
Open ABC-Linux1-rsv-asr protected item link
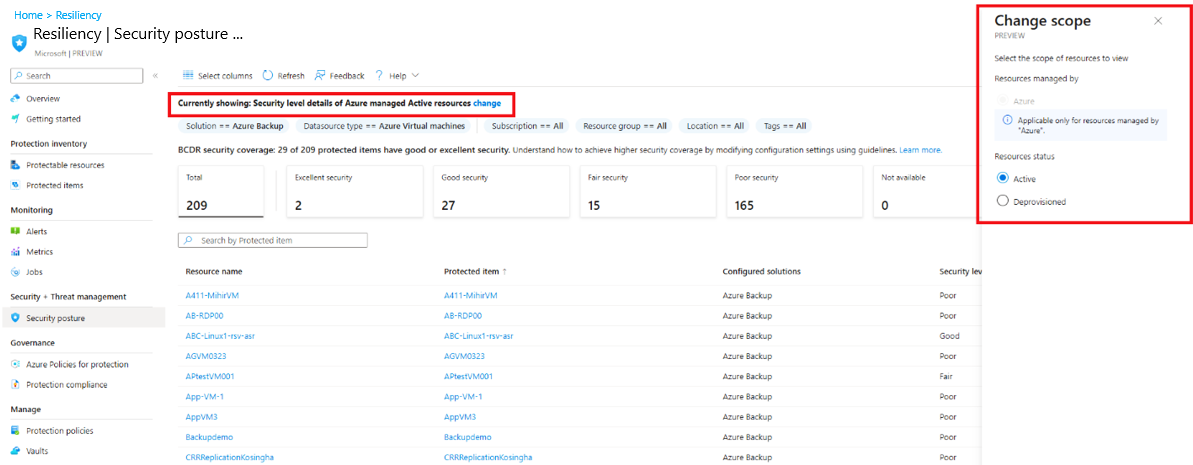click(x=478, y=336)
